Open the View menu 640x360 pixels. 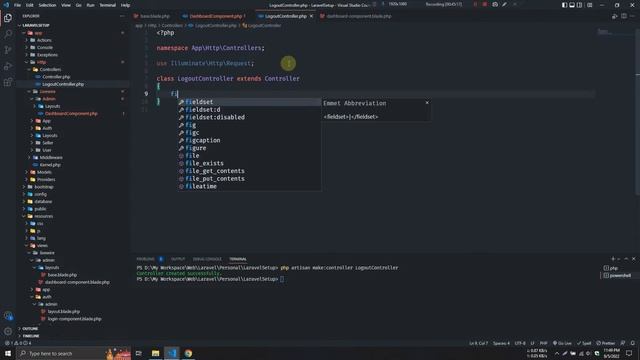tap(66, 5)
